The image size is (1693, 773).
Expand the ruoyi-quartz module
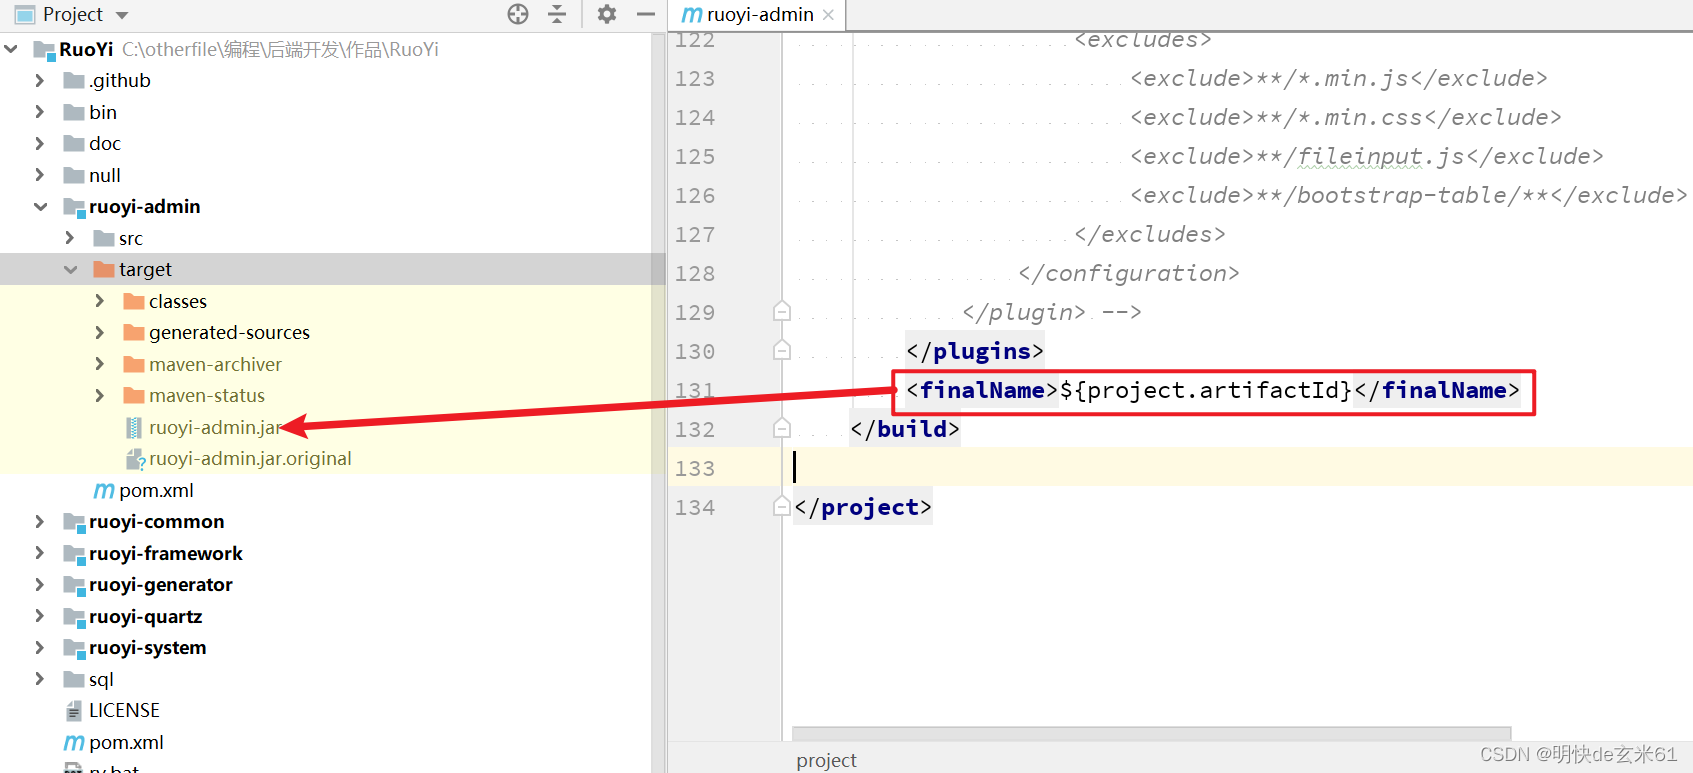click(x=40, y=616)
